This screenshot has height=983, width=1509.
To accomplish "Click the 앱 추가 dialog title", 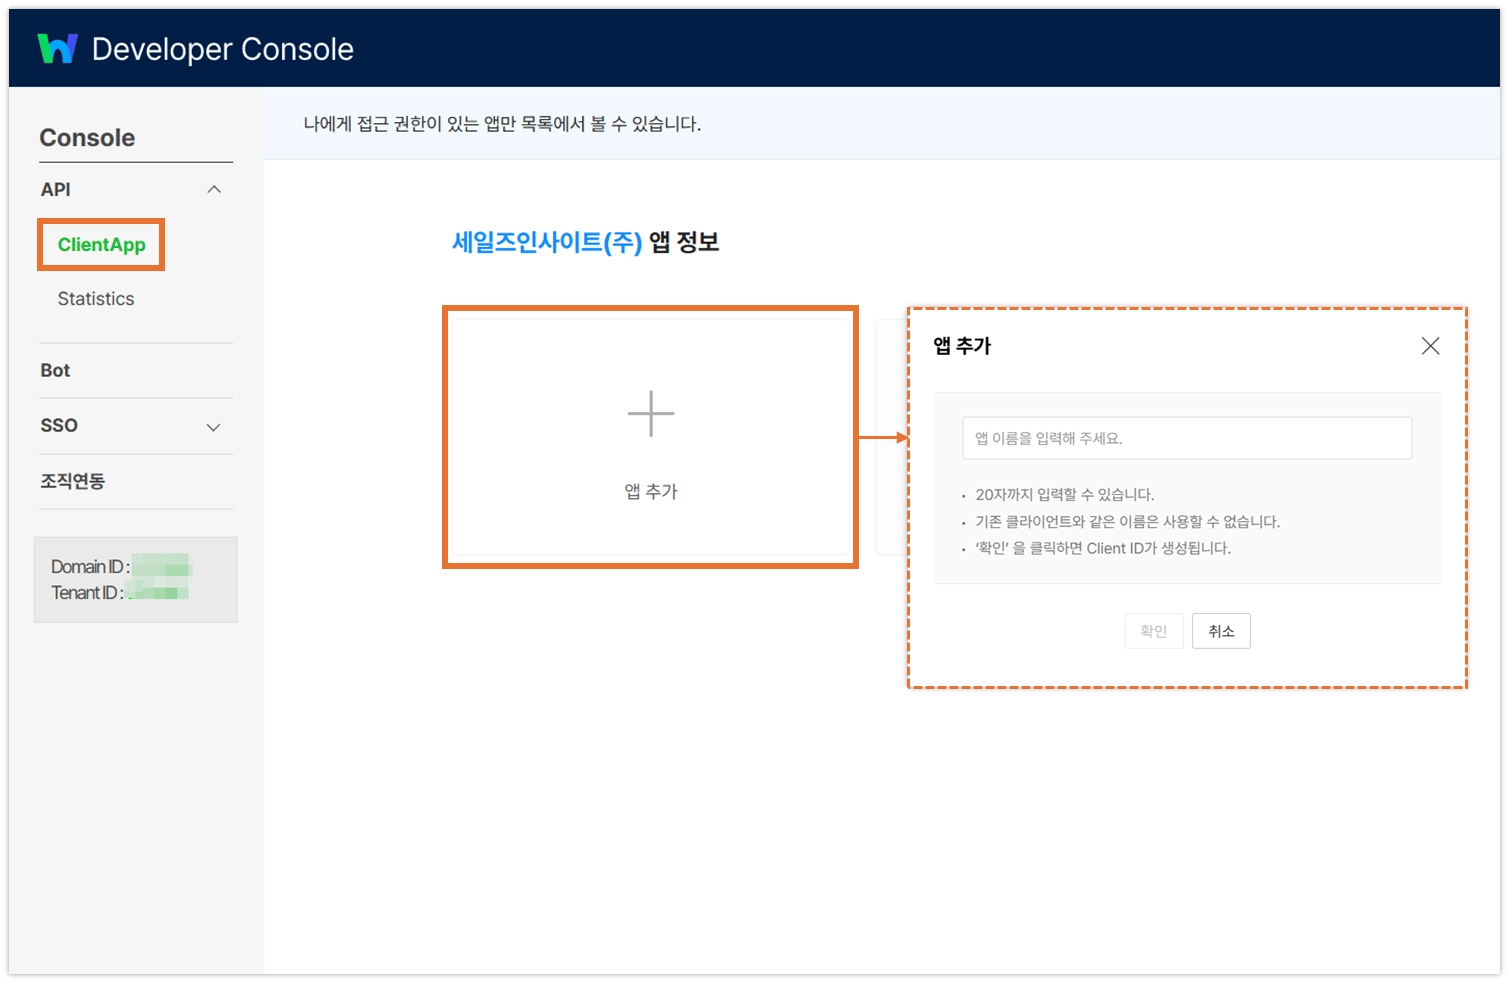I will [x=962, y=345].
